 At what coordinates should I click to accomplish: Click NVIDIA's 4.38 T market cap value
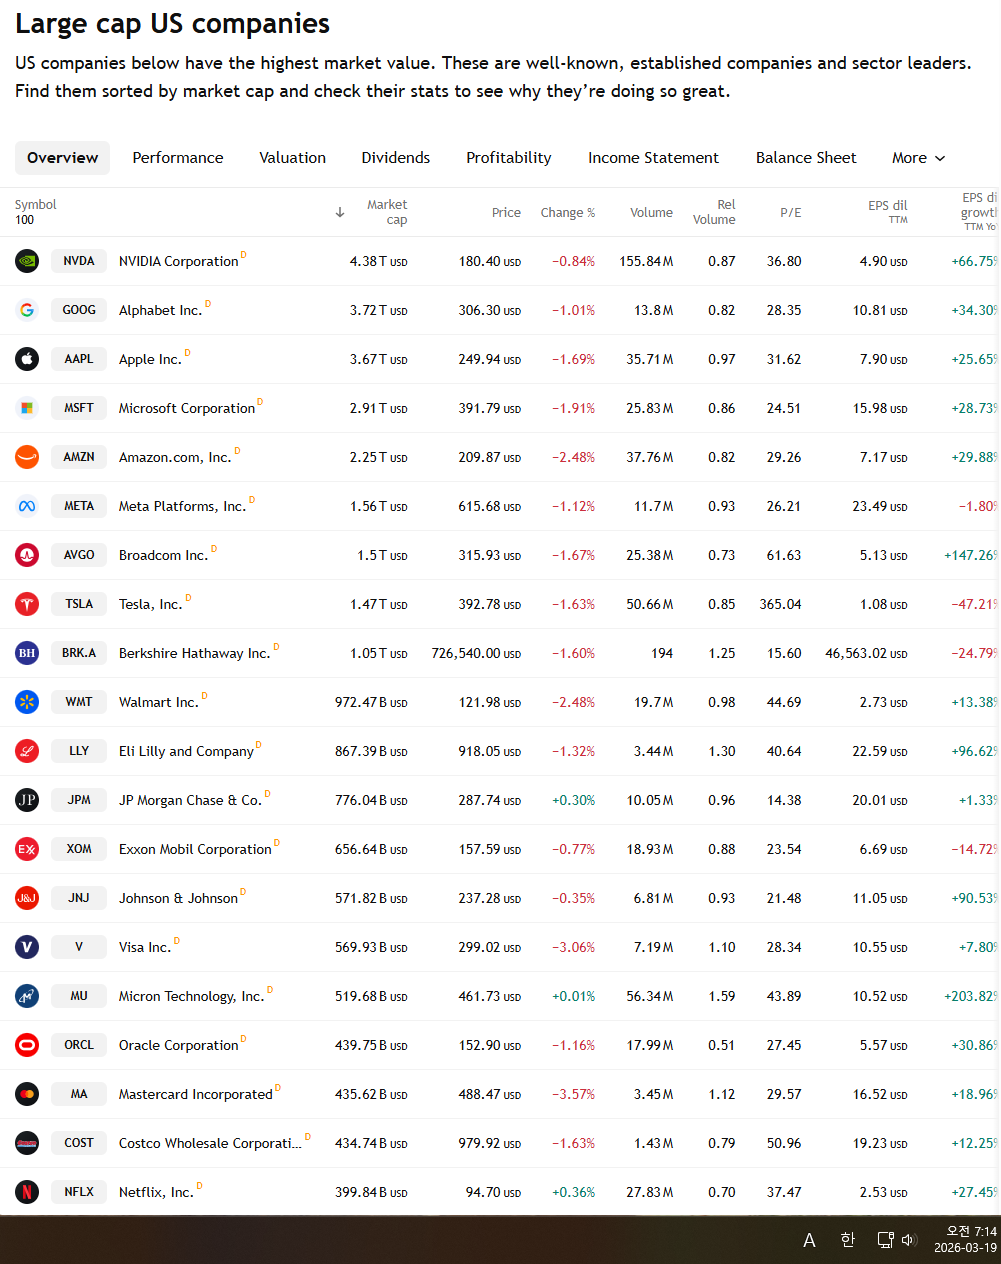[x=378, y=261]
